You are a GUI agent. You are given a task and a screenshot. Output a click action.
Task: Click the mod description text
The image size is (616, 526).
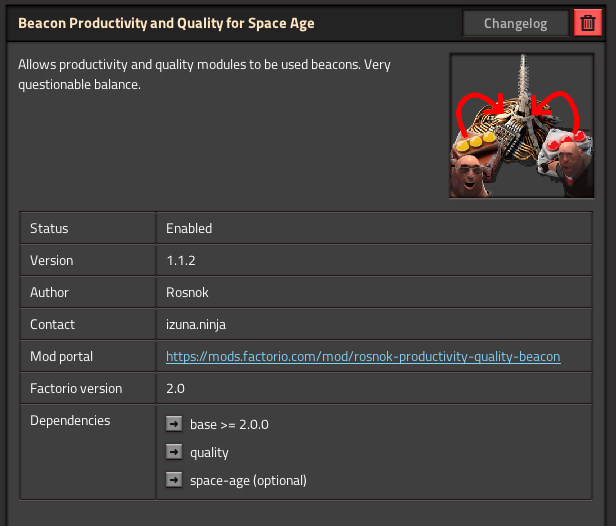pyautogui.click(x=204, y=75)
